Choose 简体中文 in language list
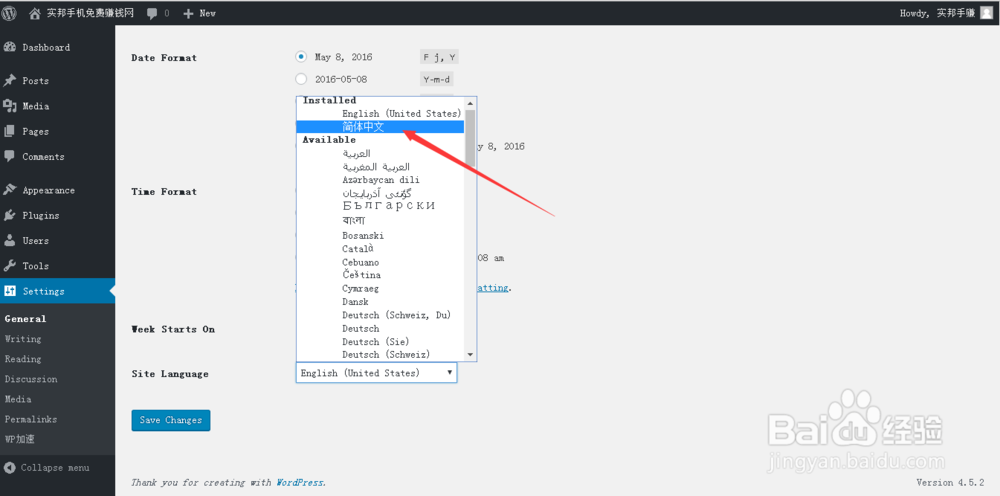Screen dimensions: 1000x496 380,127
